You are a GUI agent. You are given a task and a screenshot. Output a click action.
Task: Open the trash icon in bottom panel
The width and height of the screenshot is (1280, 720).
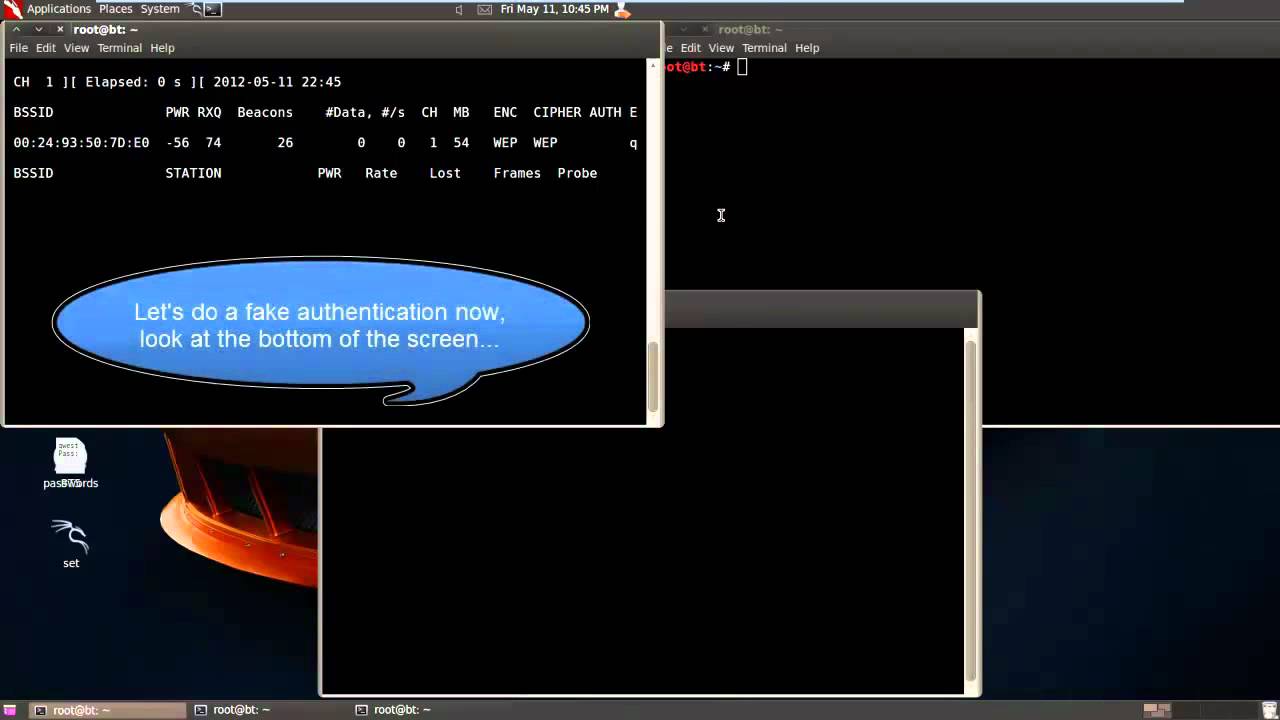(x=1270, y=710)
